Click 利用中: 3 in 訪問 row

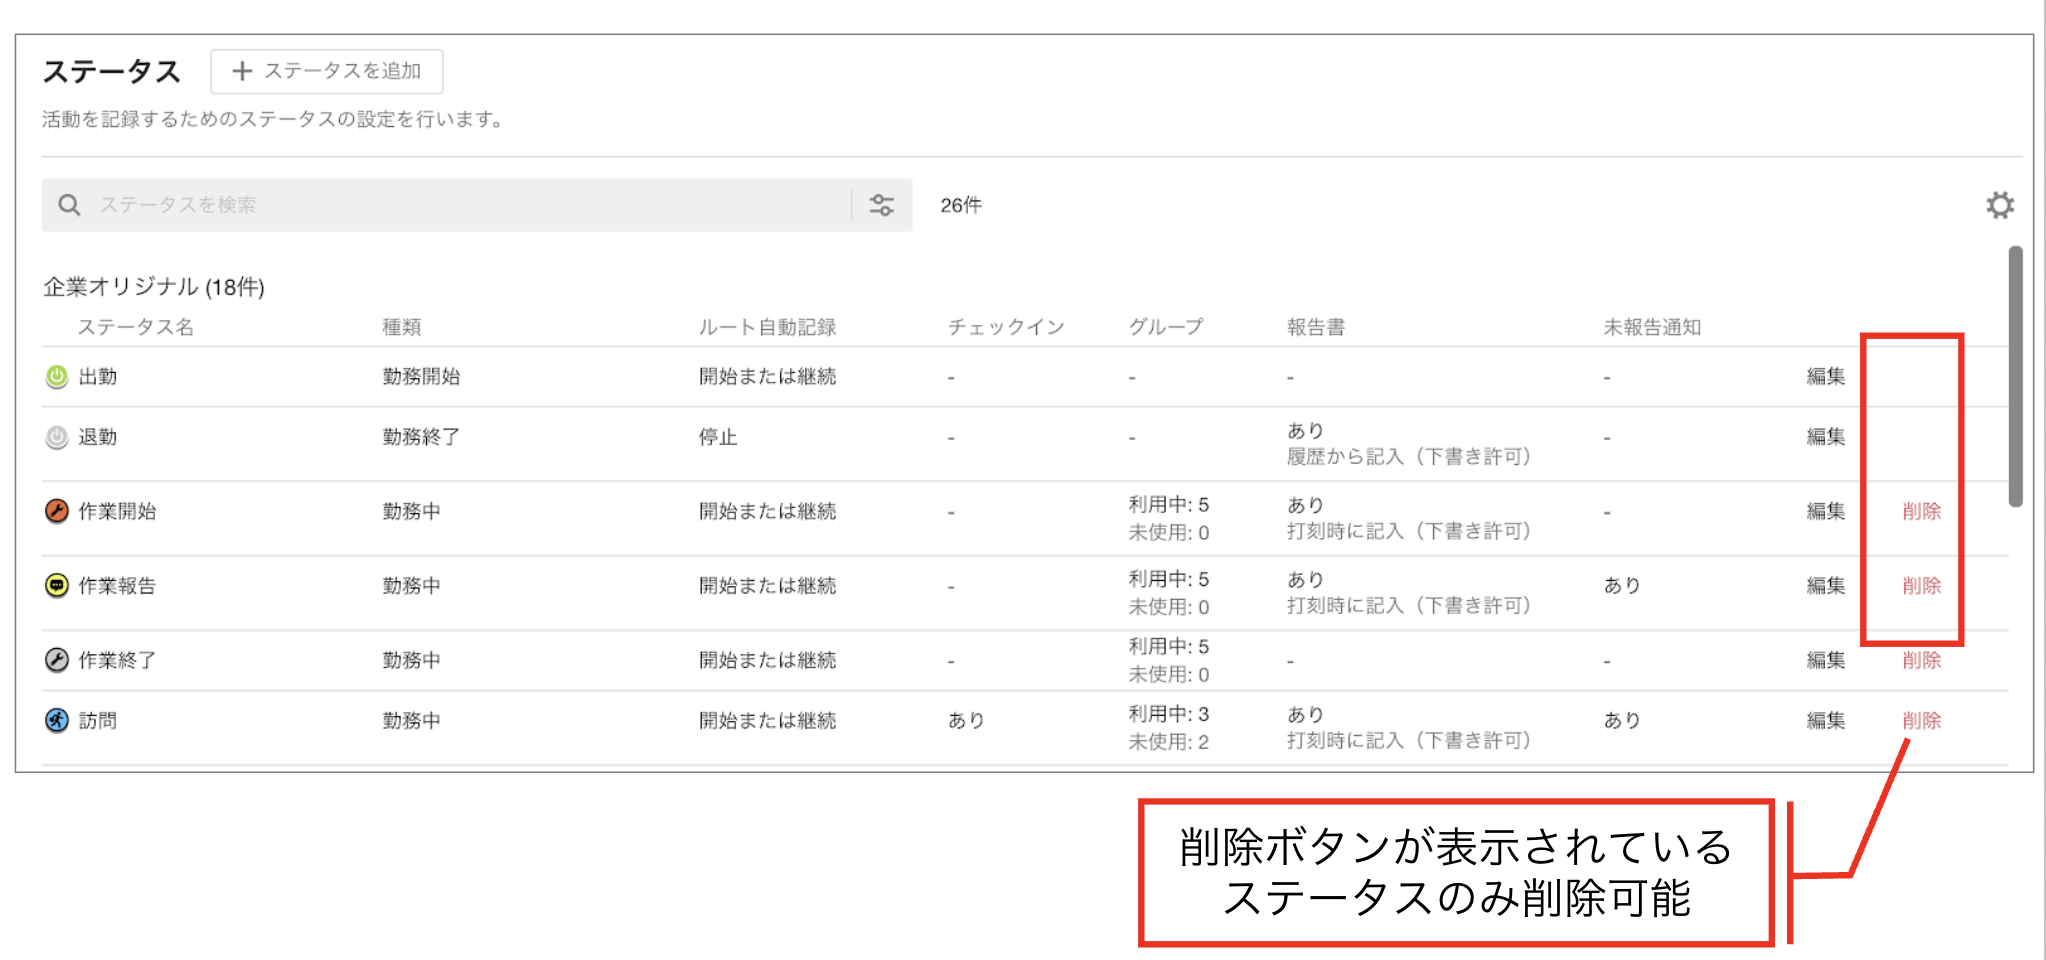(1169, 714)
